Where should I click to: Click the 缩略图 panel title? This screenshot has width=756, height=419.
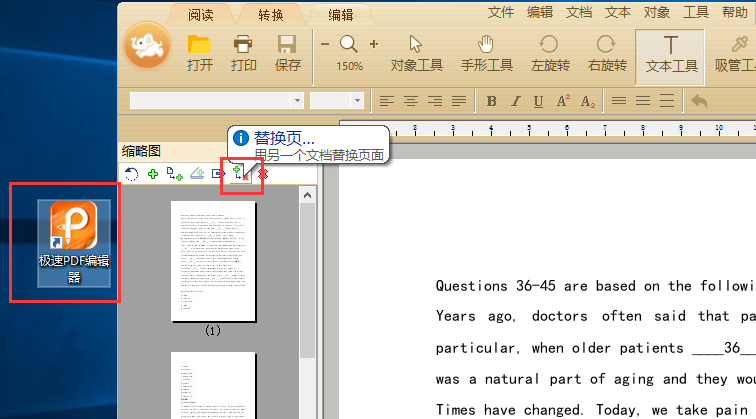tap(141, 151)
